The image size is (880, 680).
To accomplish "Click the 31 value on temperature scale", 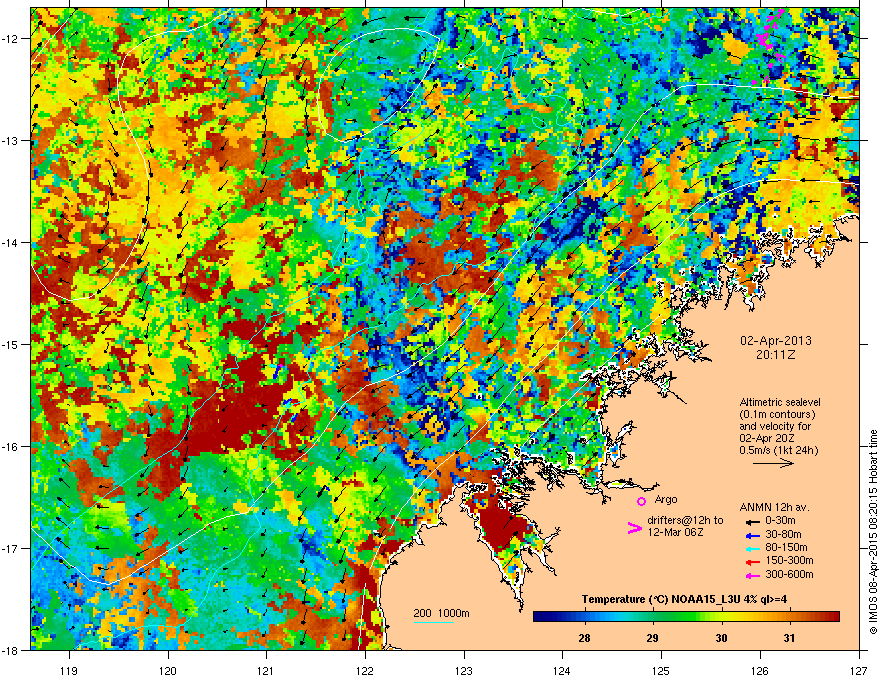I will (x=789, y=638).
